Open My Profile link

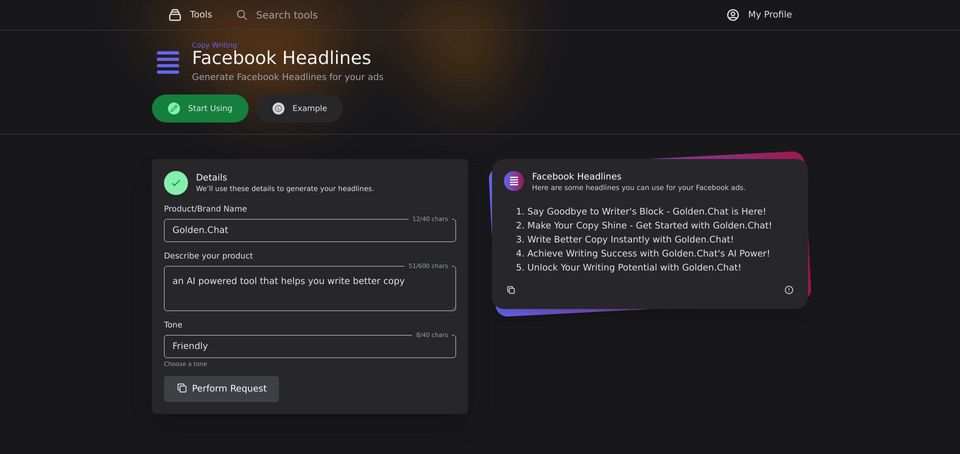(770, 15)
